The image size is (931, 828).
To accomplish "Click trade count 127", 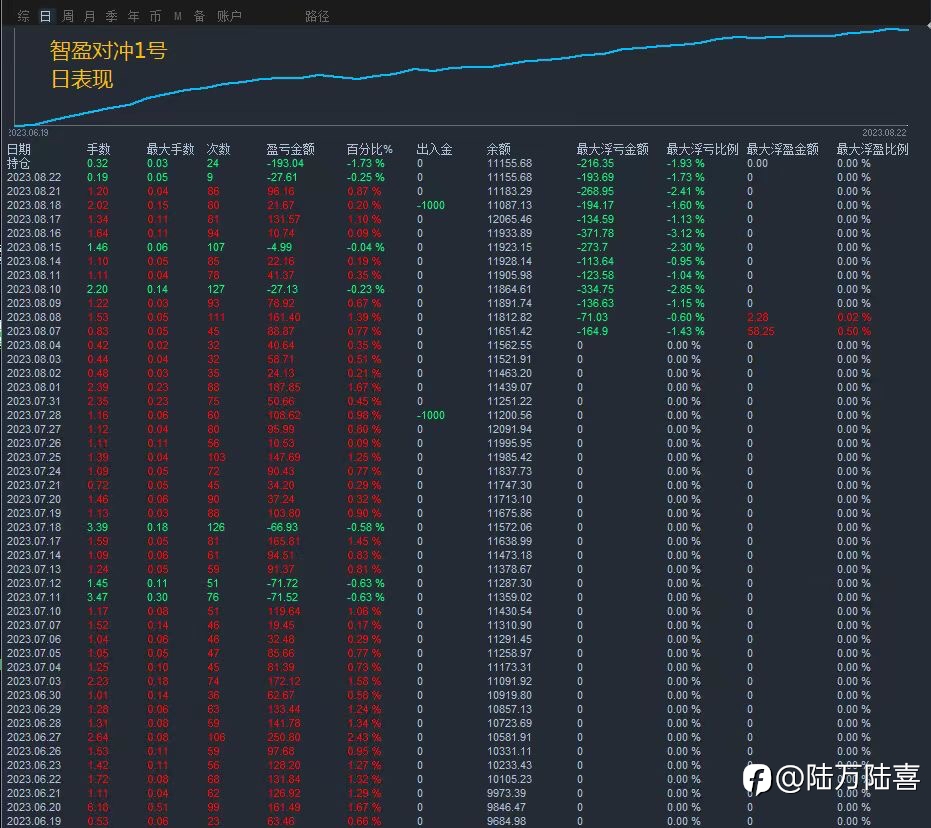I will point(216,289).
